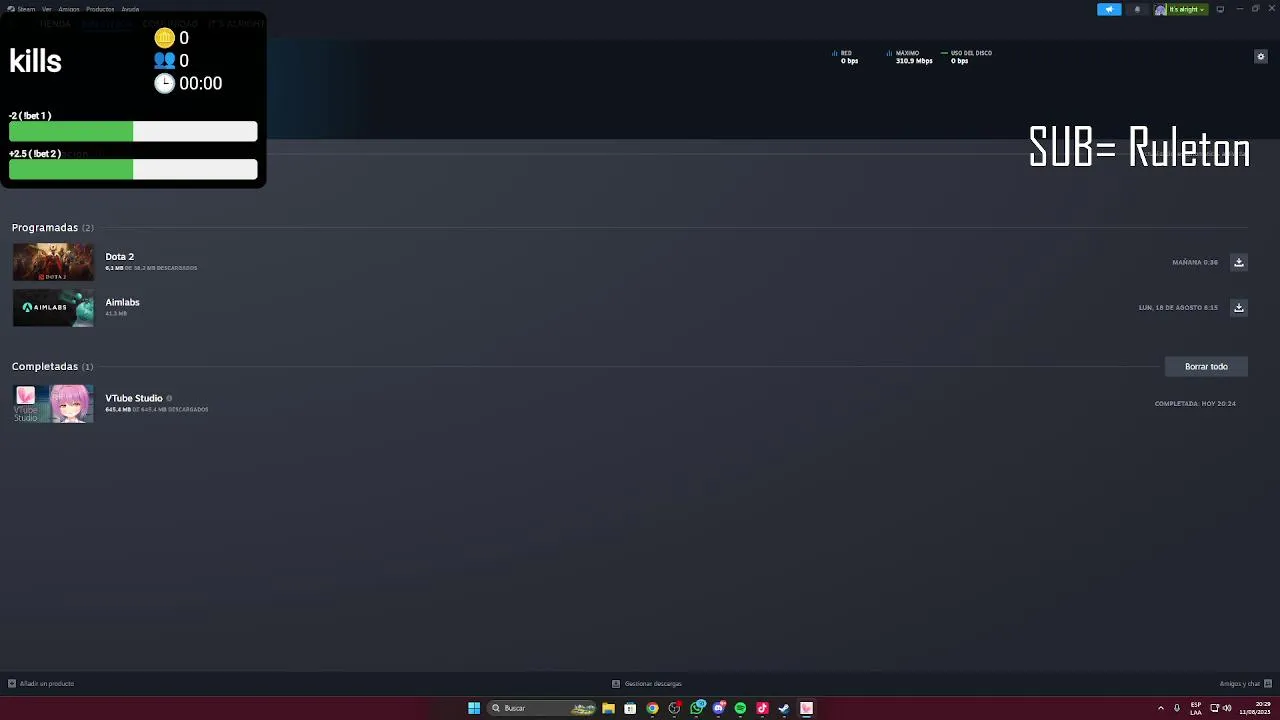Click the "MAÑANA 0:36" schedule text
Viewport: 1280px width, 720px height.
coord(1195,262)
